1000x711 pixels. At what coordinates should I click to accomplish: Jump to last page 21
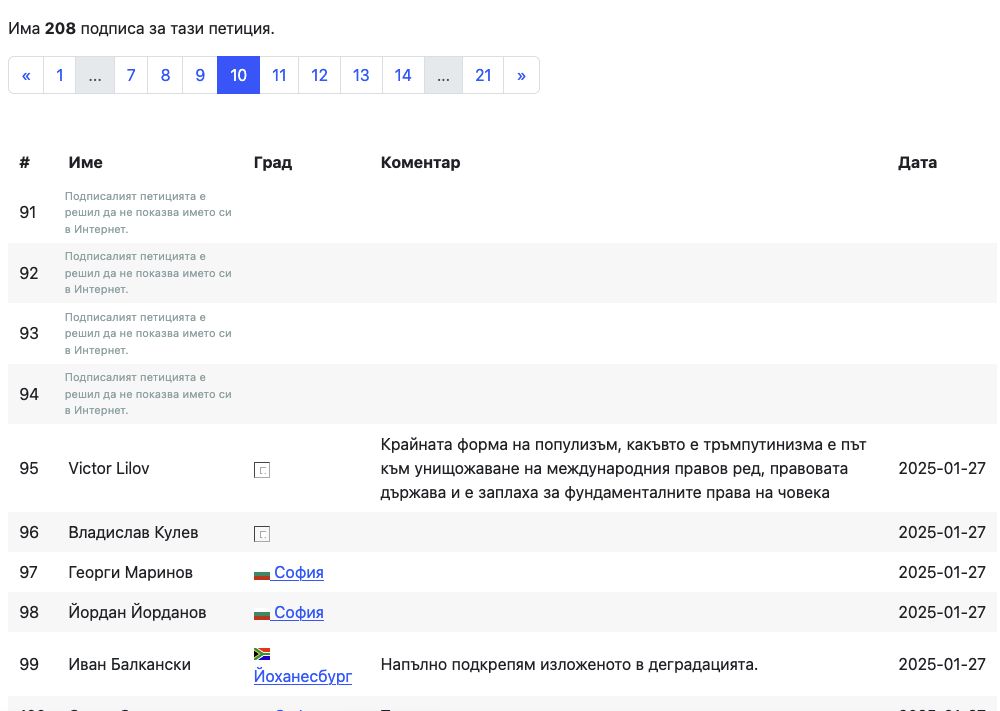(x=483, y=75)
